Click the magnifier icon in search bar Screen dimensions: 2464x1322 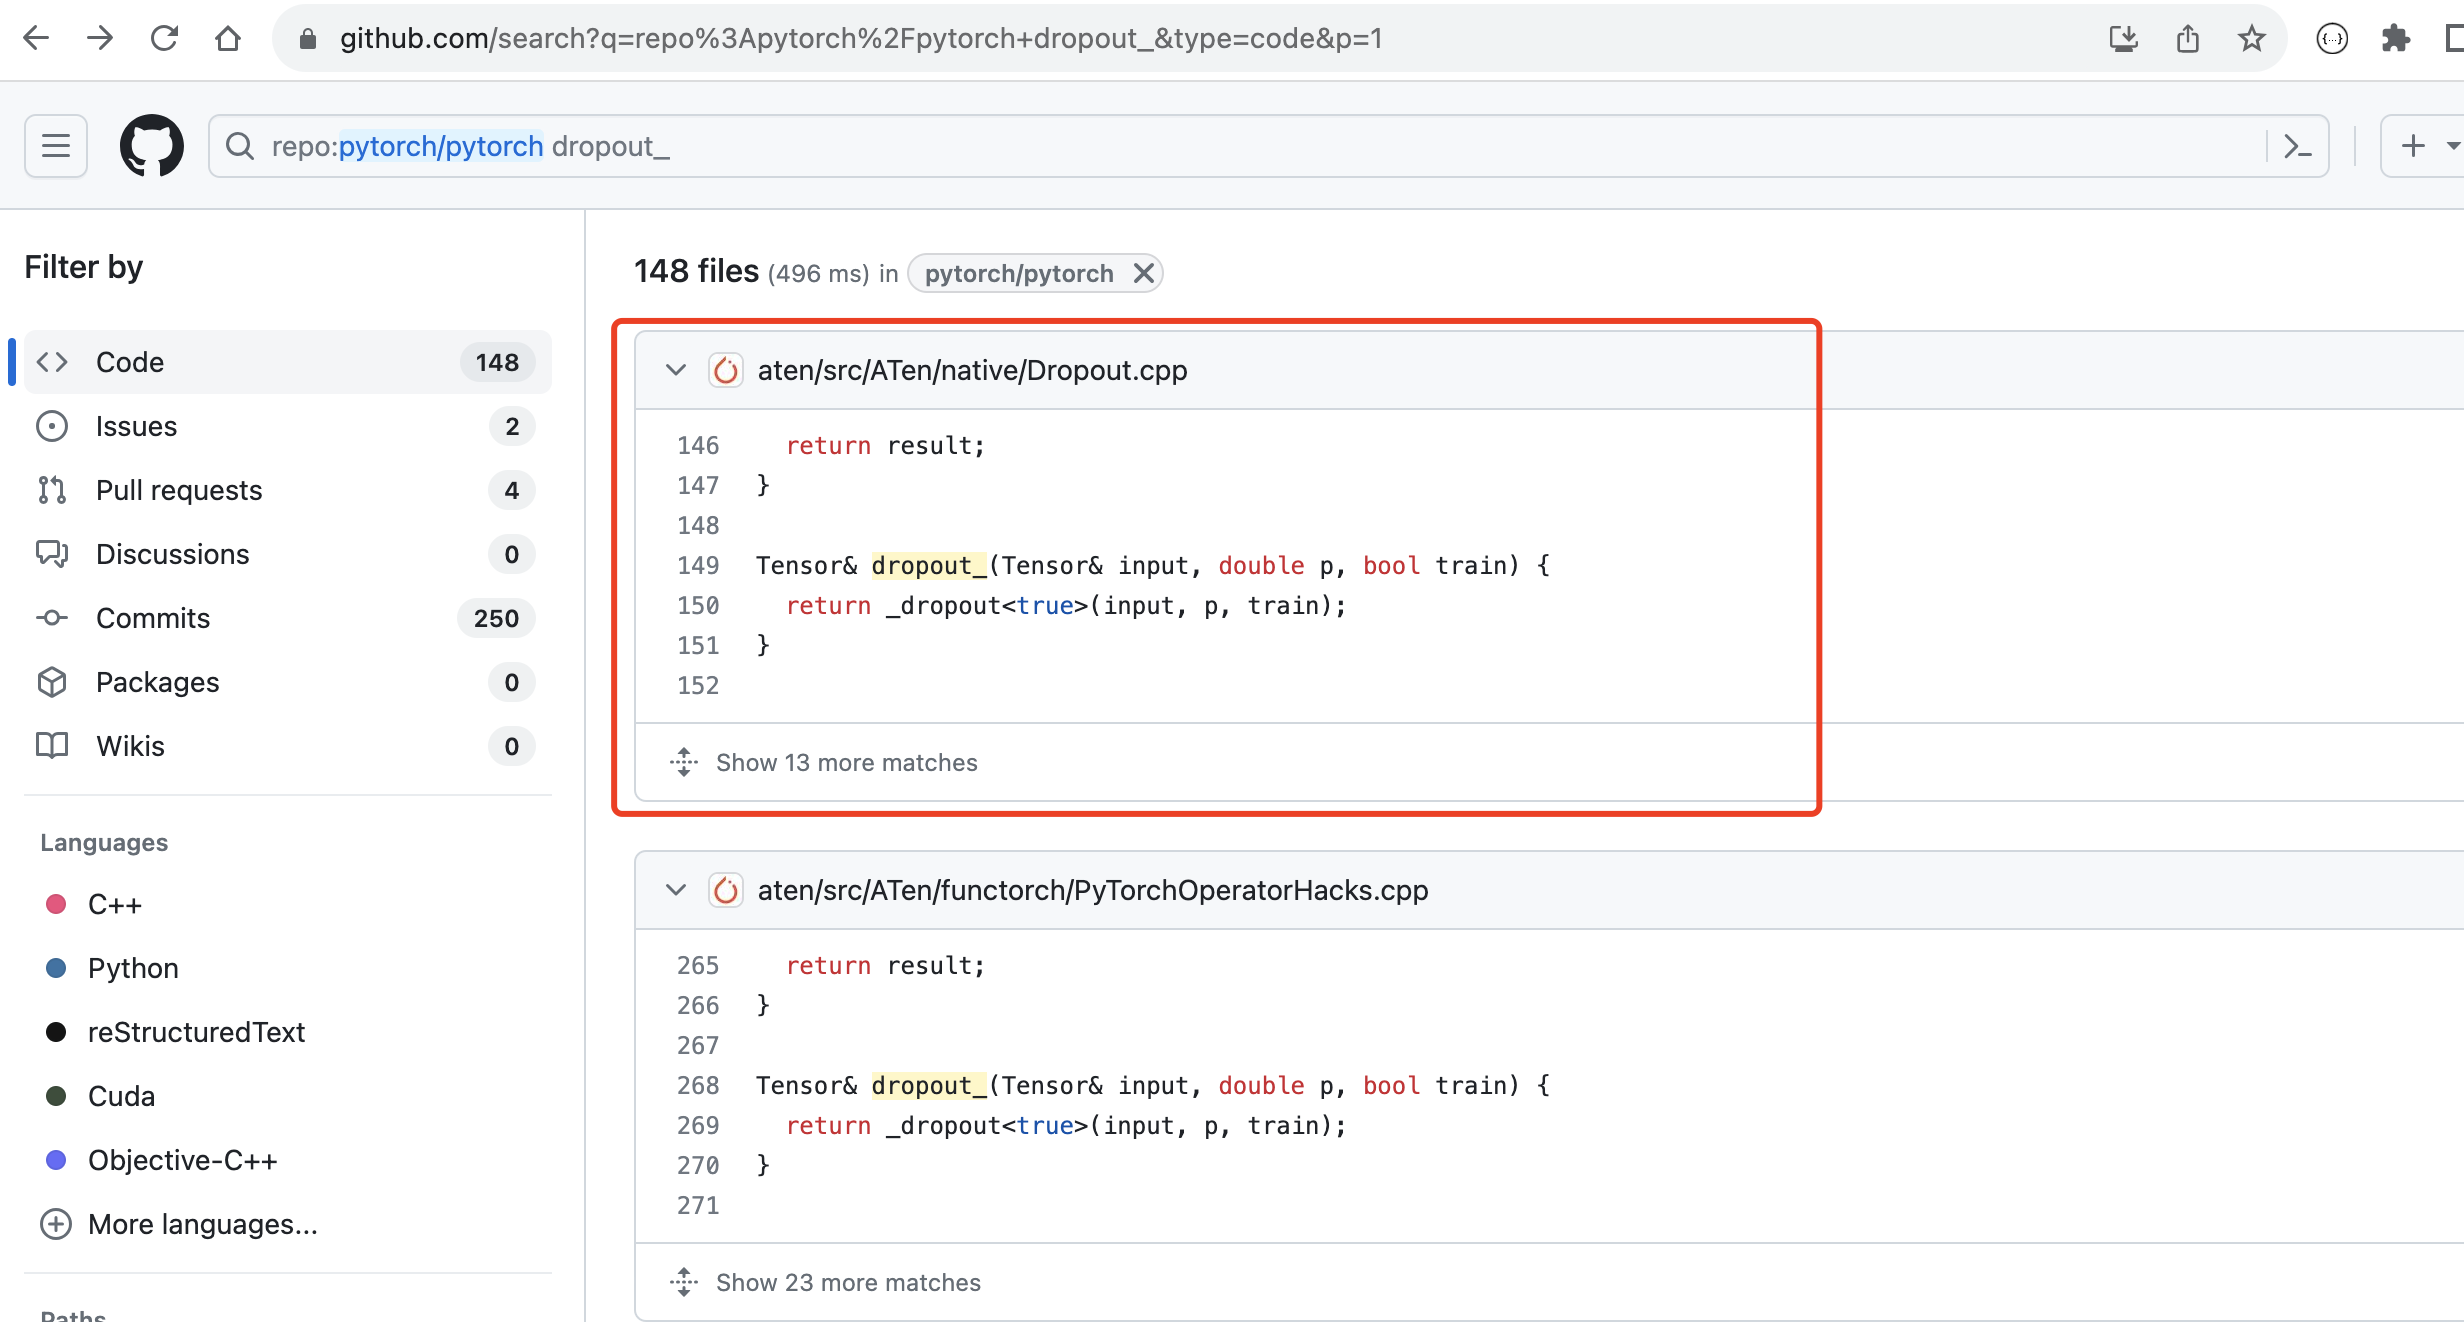tap(240, 146)
